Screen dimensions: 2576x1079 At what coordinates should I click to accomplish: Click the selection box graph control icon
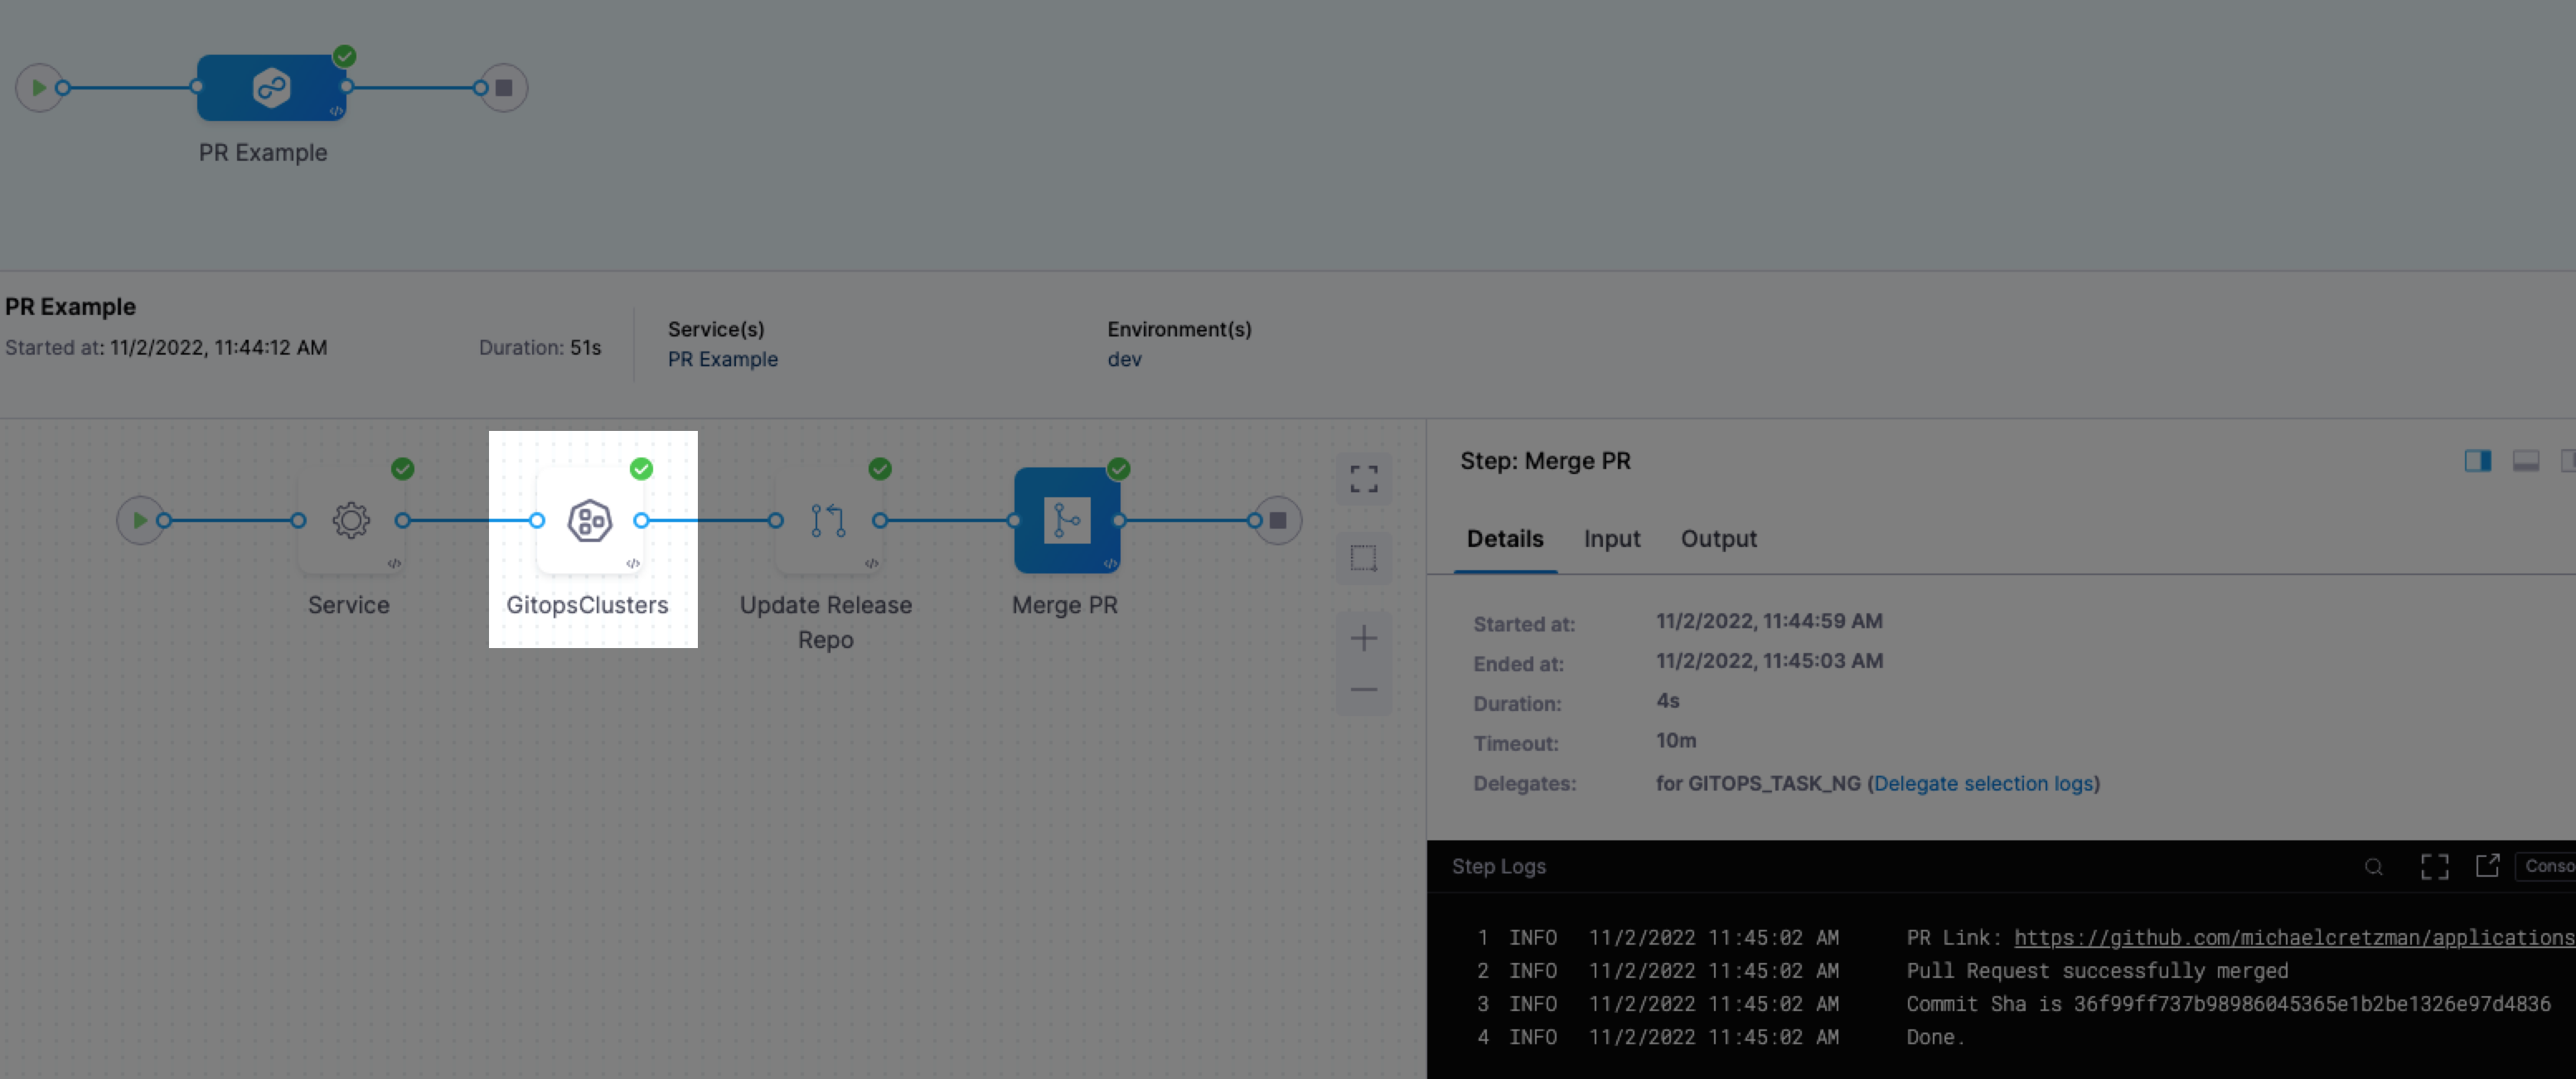click(1363, 557)
